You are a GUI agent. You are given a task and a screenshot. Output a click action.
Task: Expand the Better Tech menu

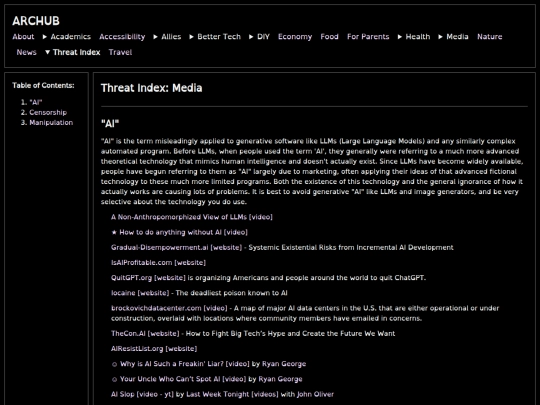215,37
